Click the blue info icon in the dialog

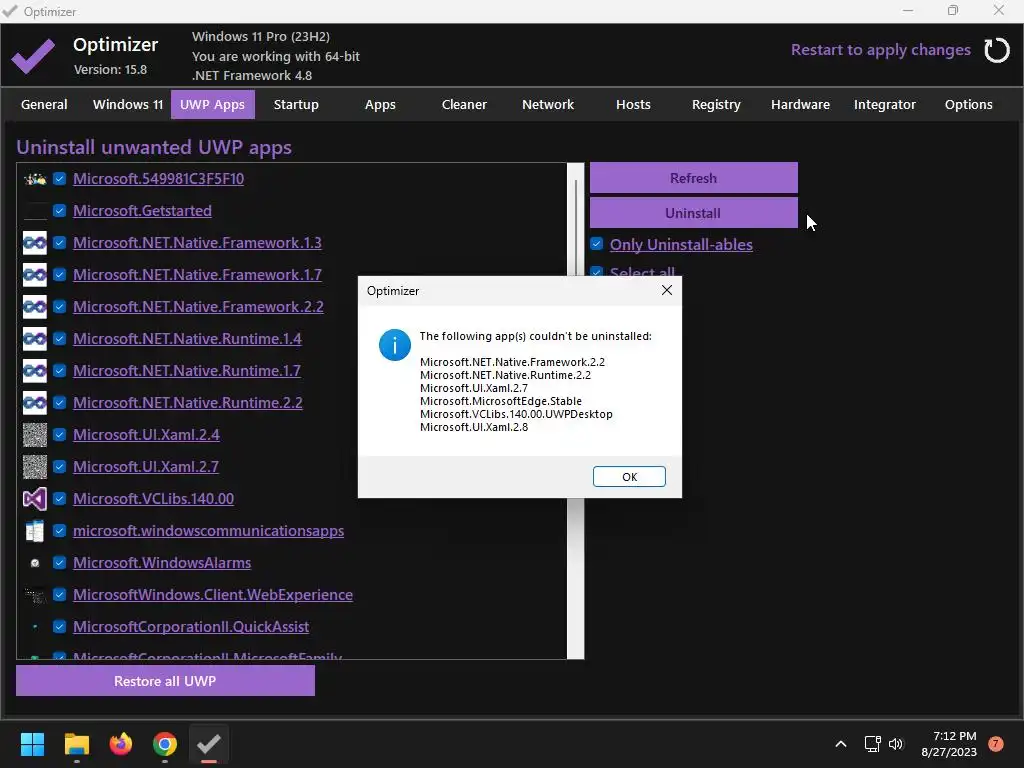pos(394,345)
